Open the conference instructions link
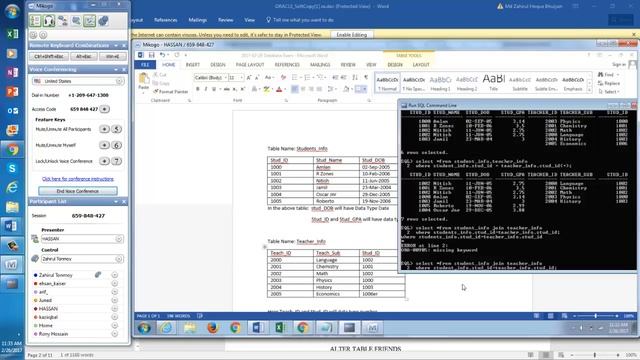The height and width of the screenshot is (360, 640). [78, 179]
